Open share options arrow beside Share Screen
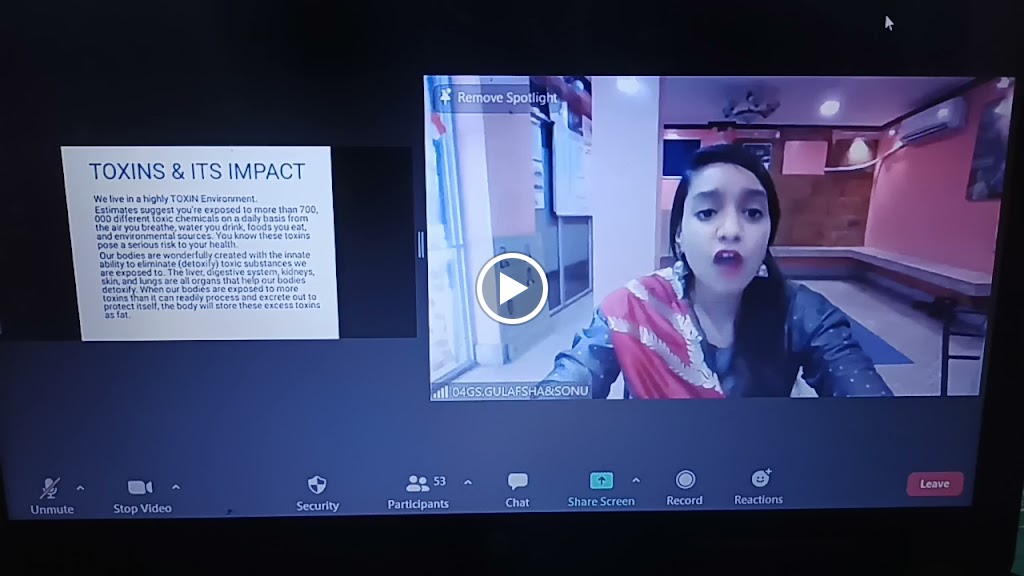1024x576 pixels. [x=636, y=481]
